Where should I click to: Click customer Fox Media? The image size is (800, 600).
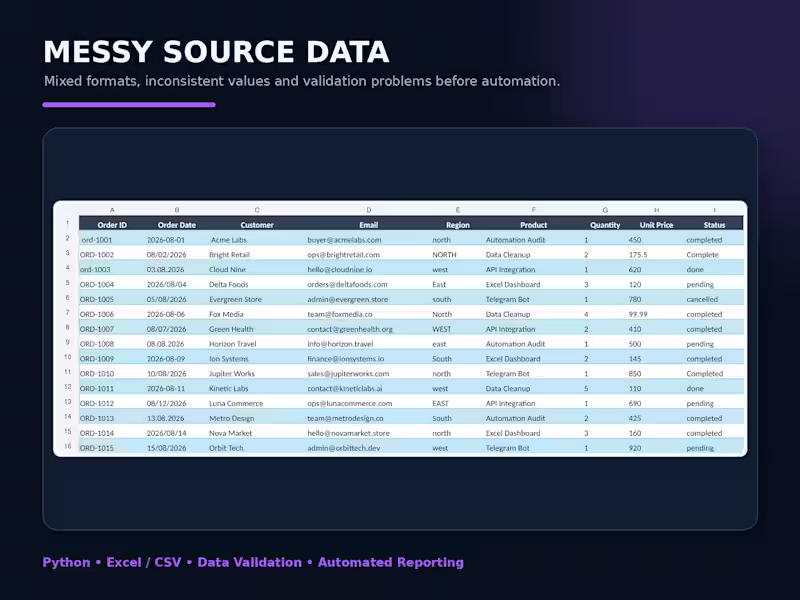226,314
